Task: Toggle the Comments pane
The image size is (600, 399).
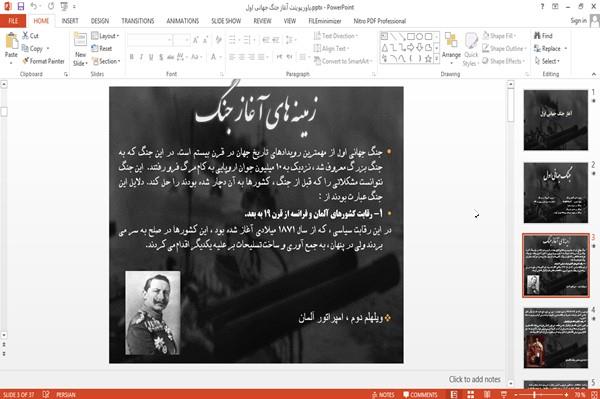Action: point(420,394)
